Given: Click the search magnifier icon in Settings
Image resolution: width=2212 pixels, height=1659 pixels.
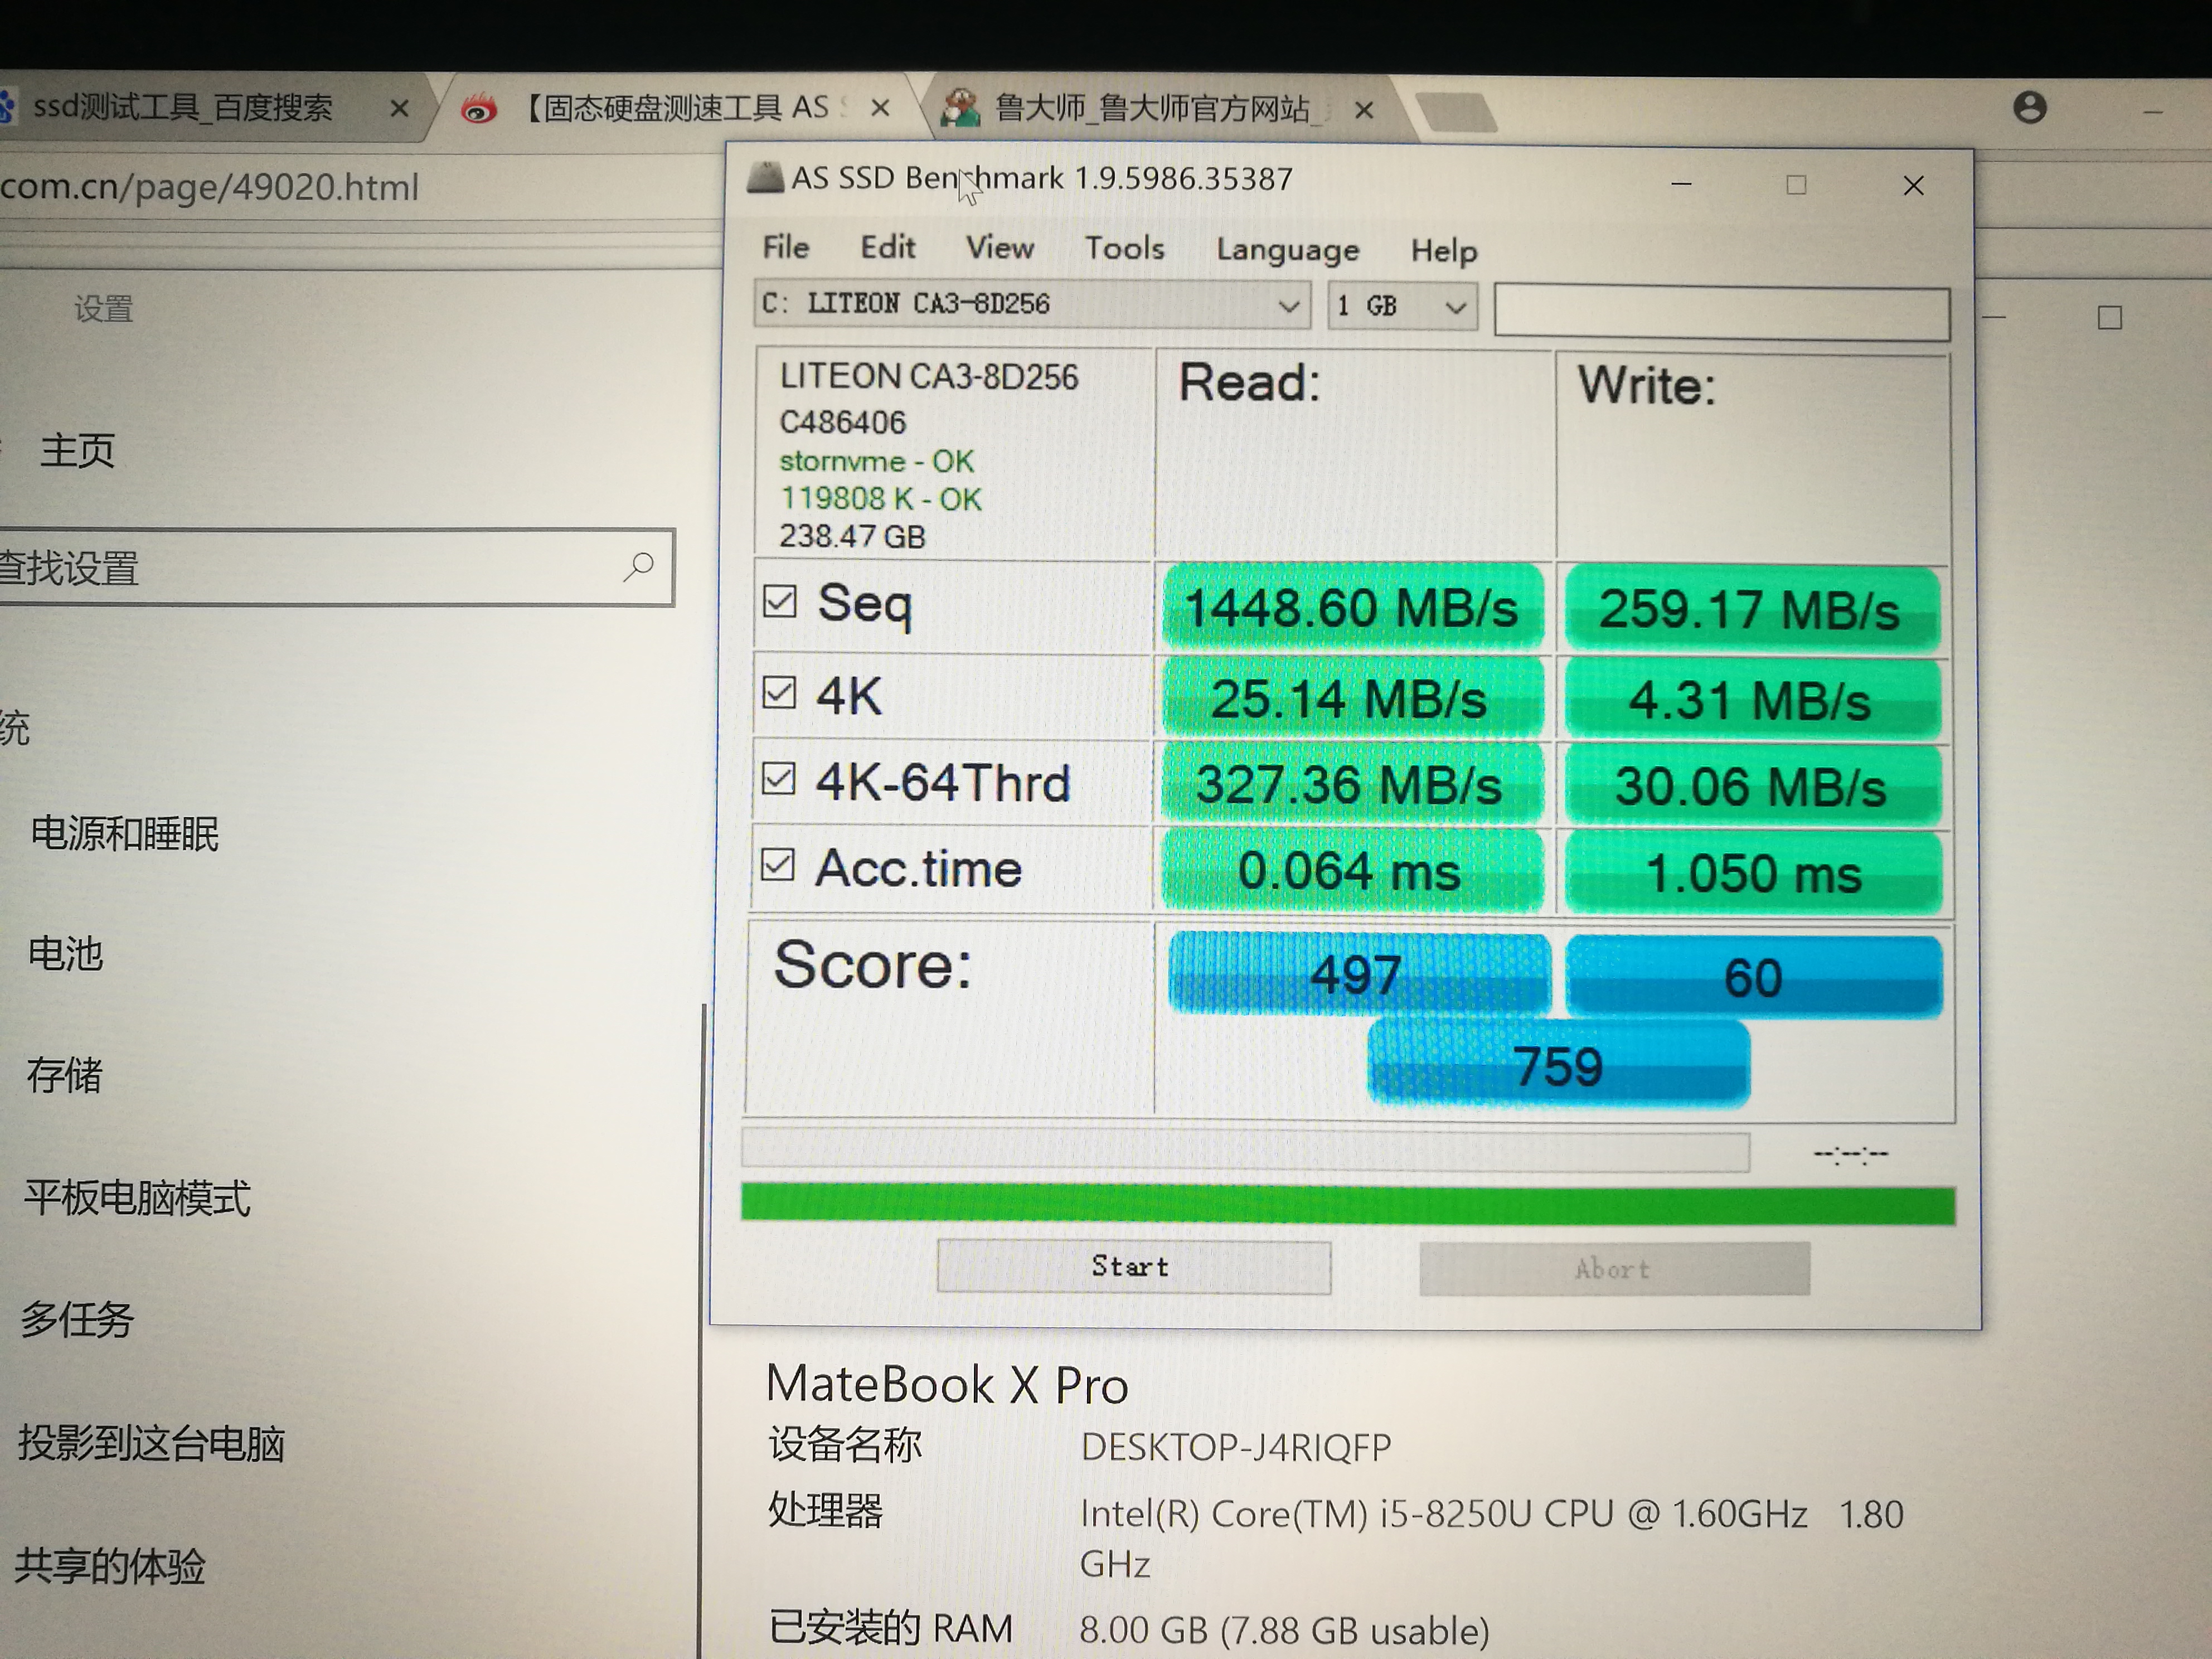Looking at the screenshot, I should coord(638,567).
